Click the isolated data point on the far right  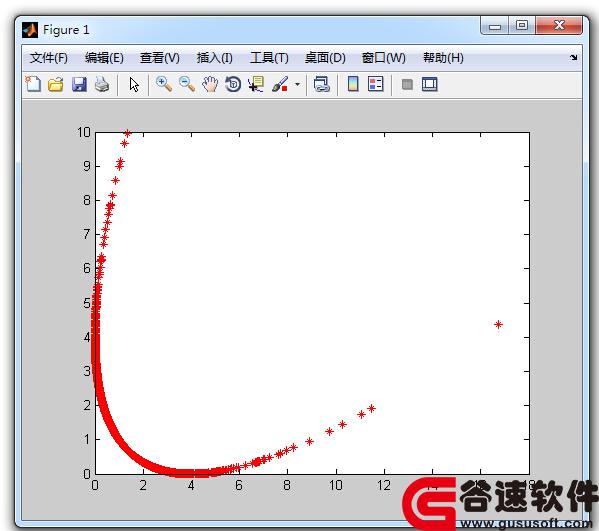click(498, 324)
